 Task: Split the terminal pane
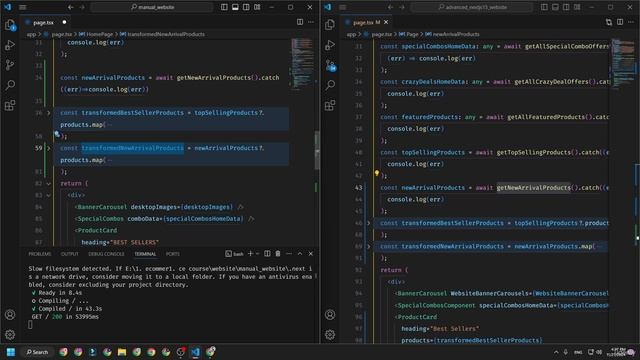point(267,253)
